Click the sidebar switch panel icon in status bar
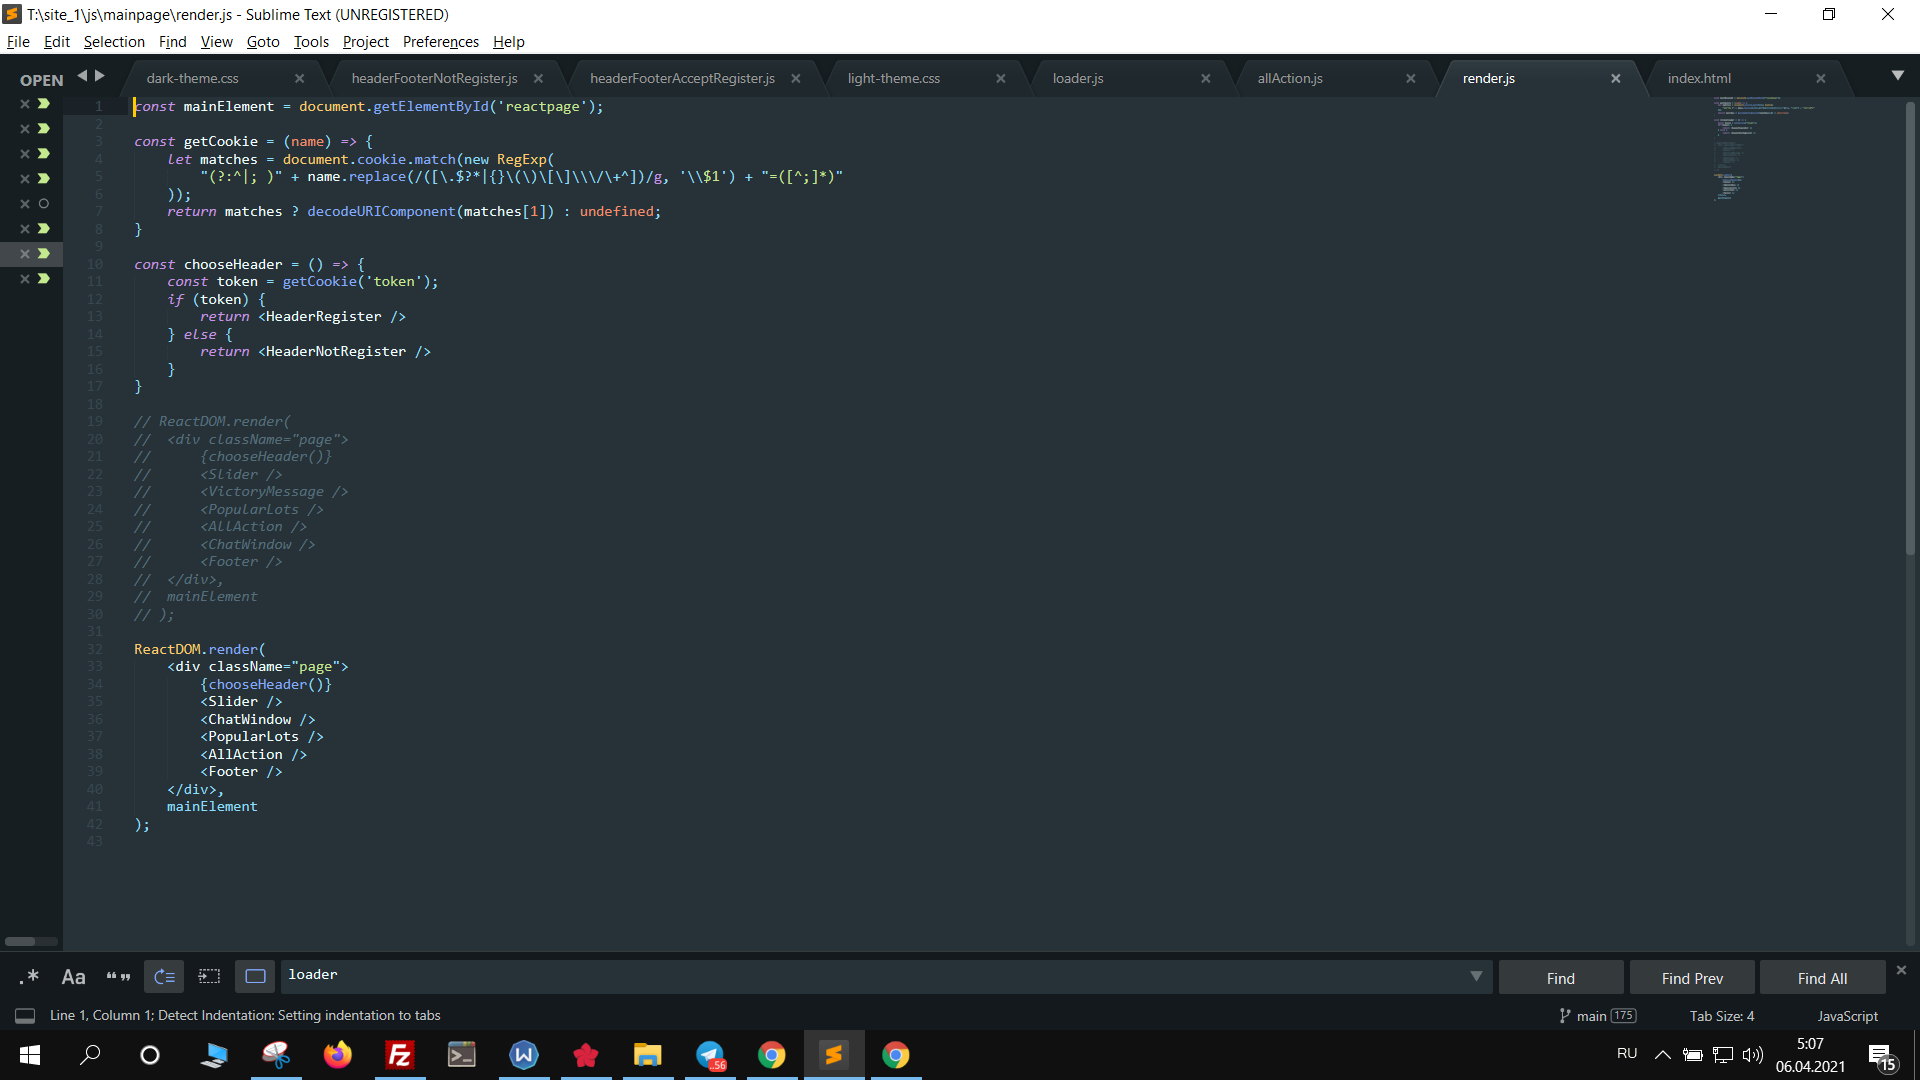The height and width of the screenshot is (1080, 1920). tap(25, 1016)
